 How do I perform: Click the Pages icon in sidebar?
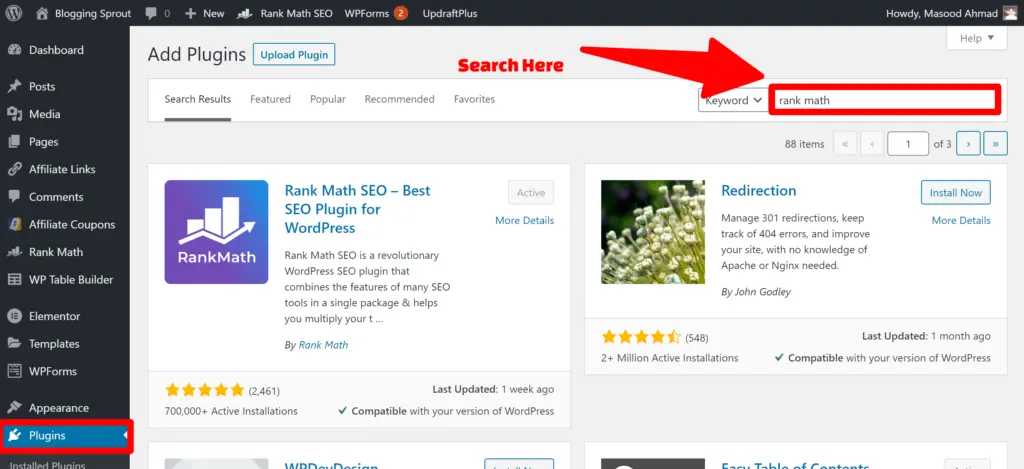tap(14, 142)
